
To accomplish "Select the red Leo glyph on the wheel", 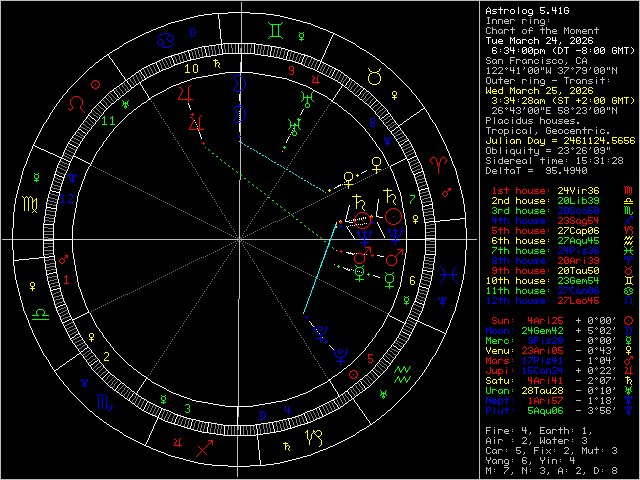I will [76, 103].
